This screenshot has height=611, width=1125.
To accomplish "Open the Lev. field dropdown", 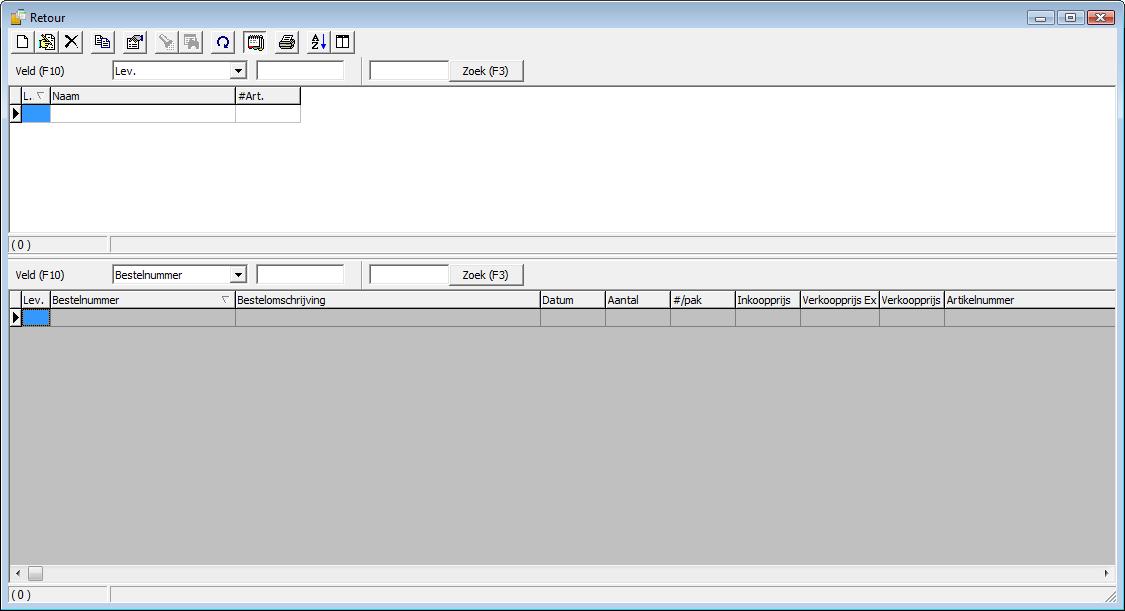I will pos(238,71).
